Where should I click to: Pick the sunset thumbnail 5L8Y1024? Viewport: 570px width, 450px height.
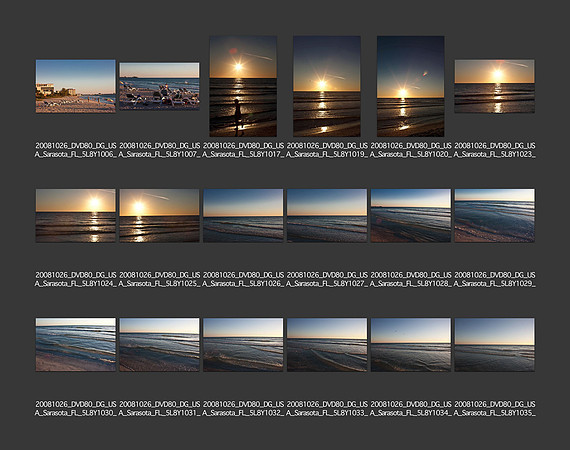(x=76, y=216)
